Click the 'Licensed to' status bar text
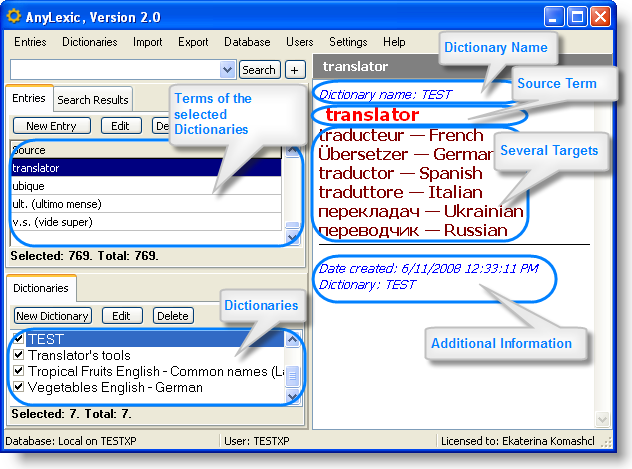The image size is (632, 469). pos(518,441)
